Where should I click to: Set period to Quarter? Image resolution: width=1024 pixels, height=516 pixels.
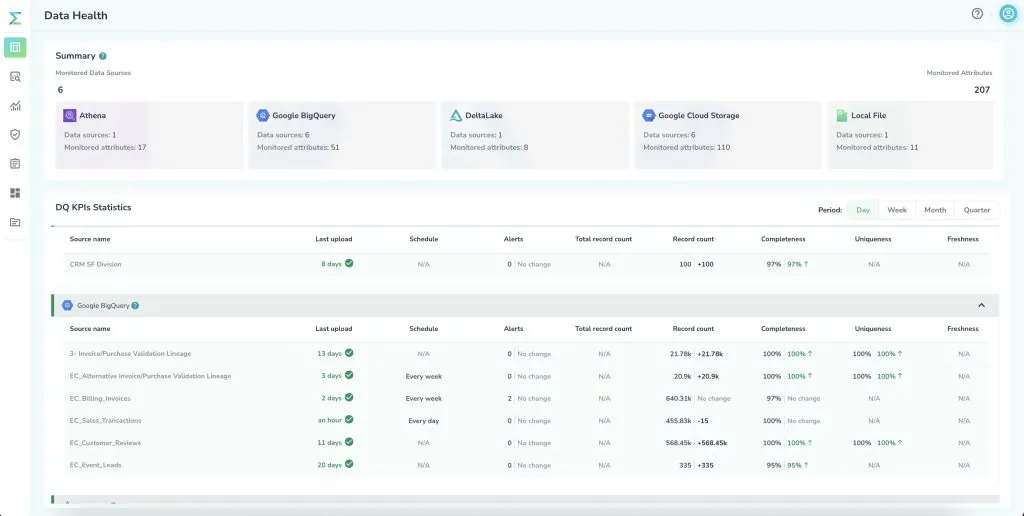976,210
